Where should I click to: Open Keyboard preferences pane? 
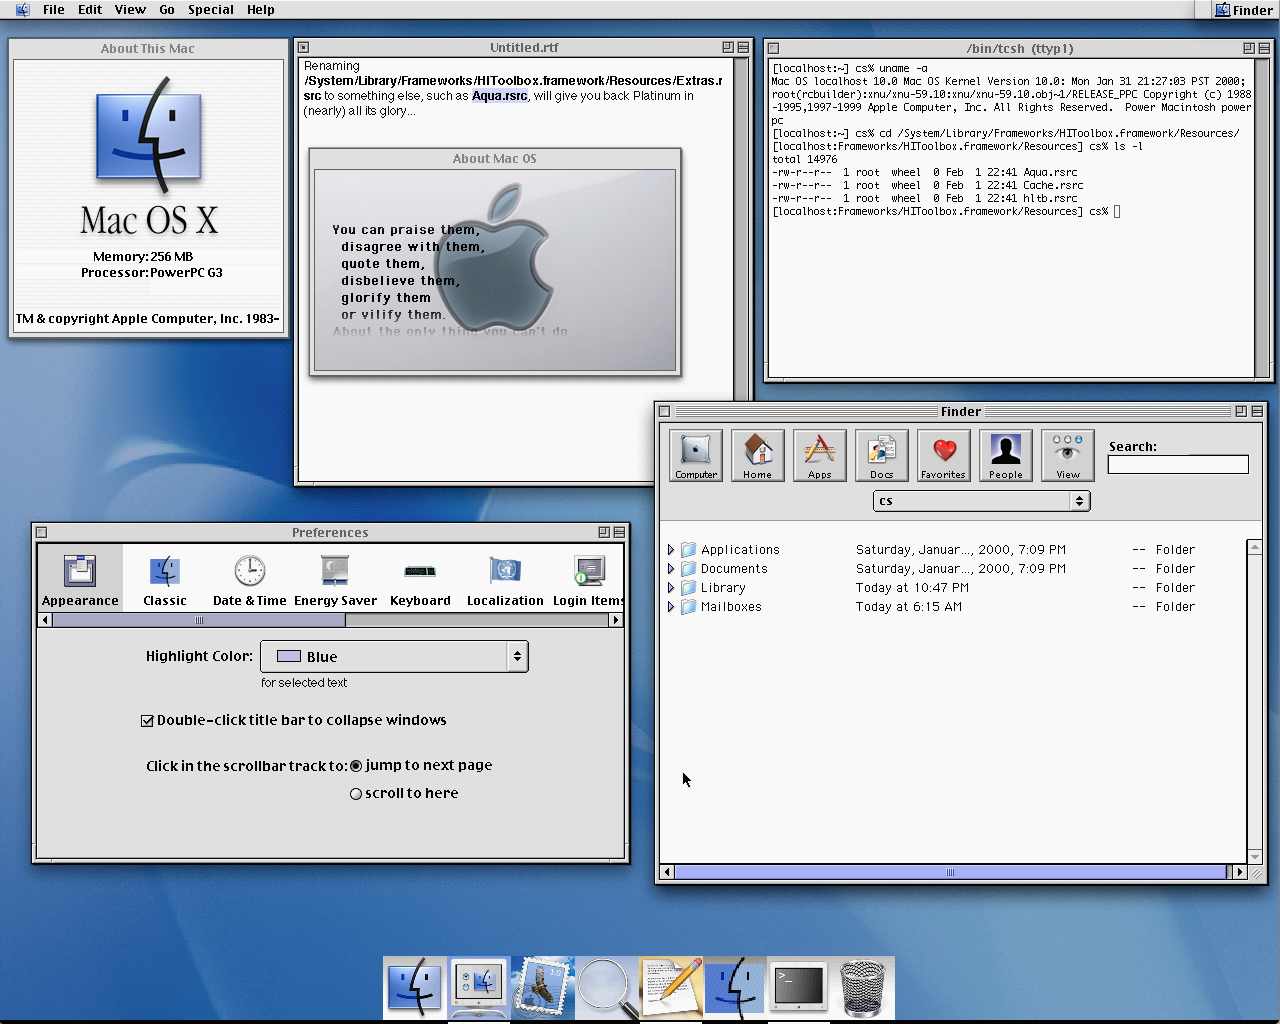pos(420,579)
